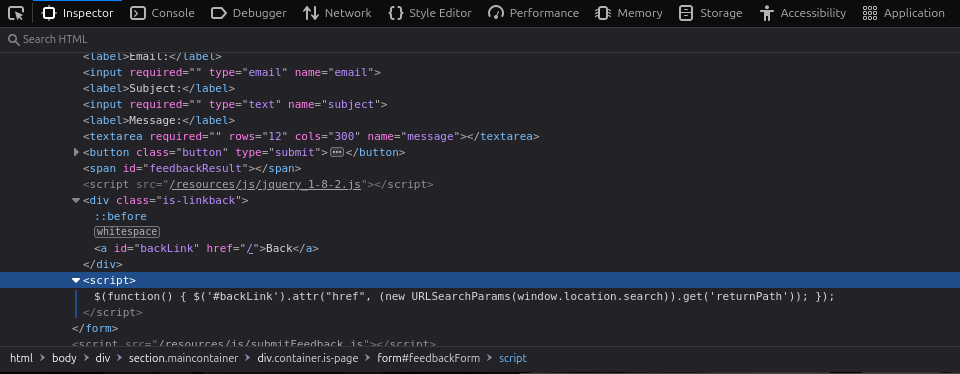The height and width of the screenshot is (374, 960).
Task: Open the Memory tab
Action: [x=629, y=13]
